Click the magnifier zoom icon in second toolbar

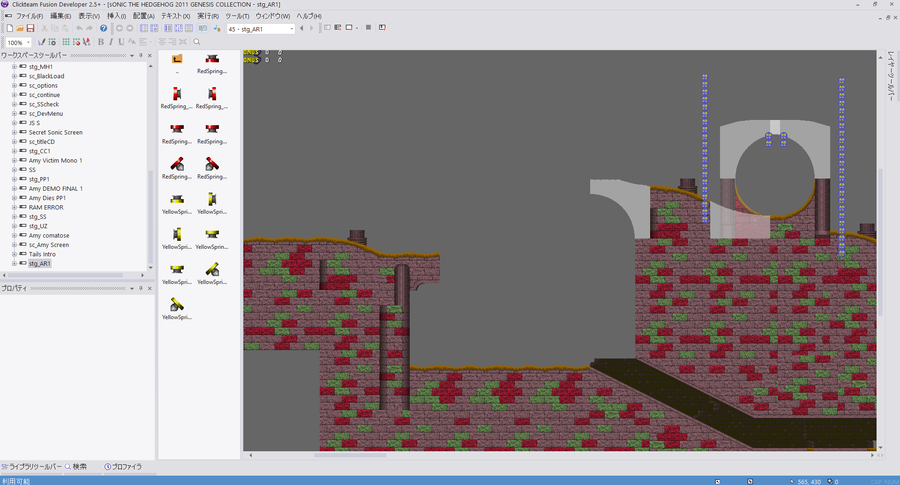(x=197, y=42)
